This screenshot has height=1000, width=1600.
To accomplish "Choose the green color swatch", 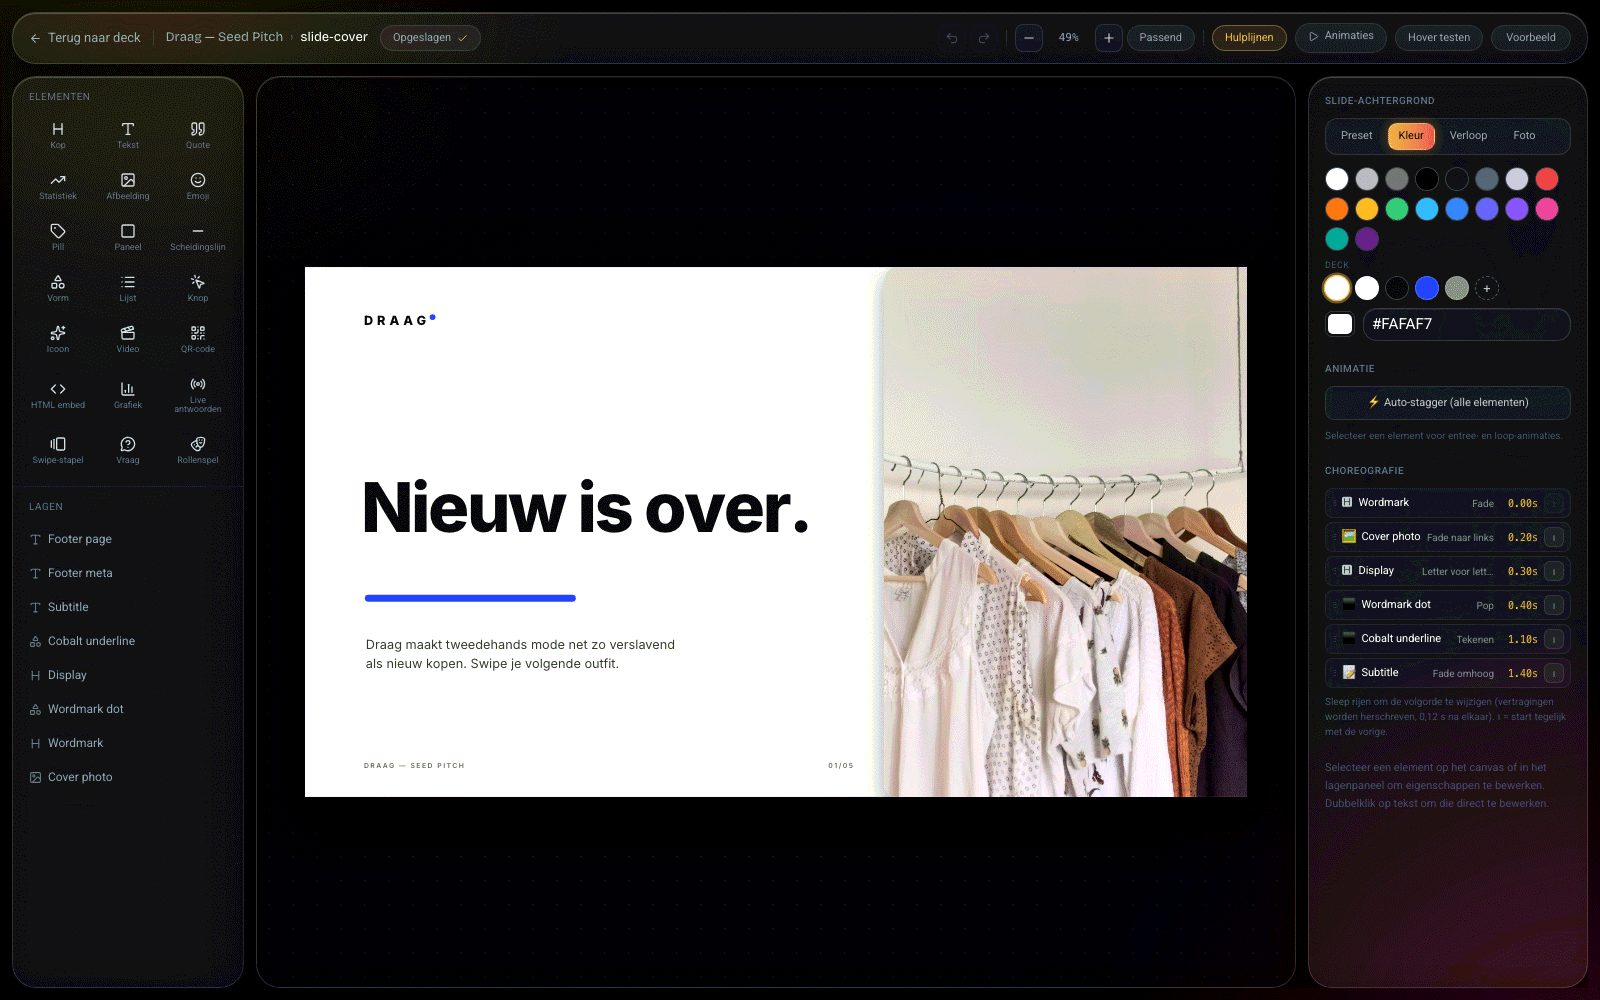I will point(1397,209).
